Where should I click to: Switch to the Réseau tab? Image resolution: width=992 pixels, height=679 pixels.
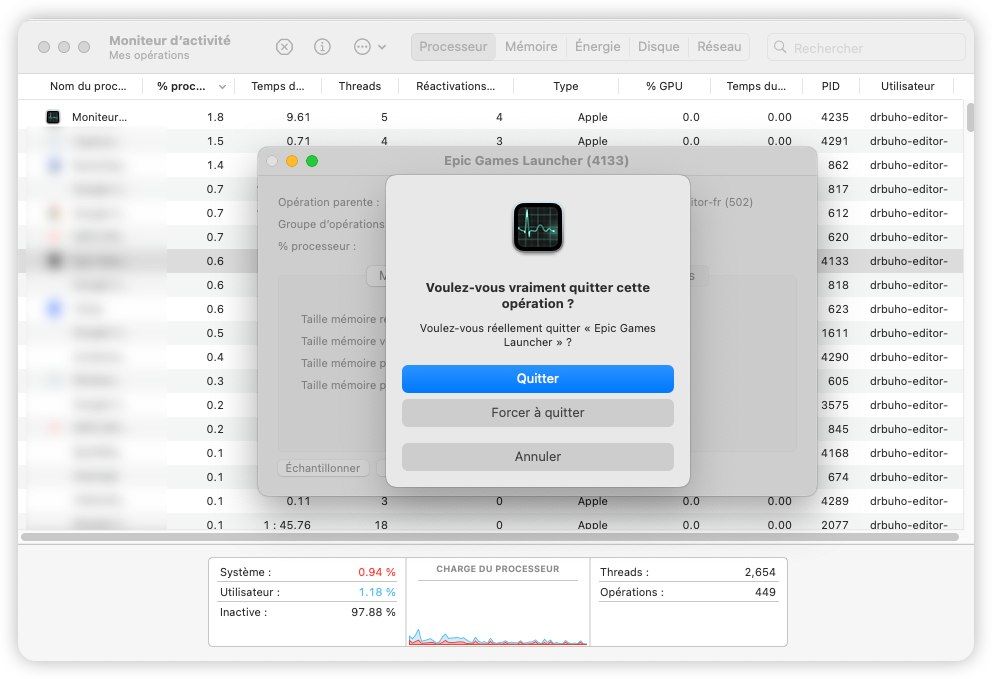(x=719, y=47)
